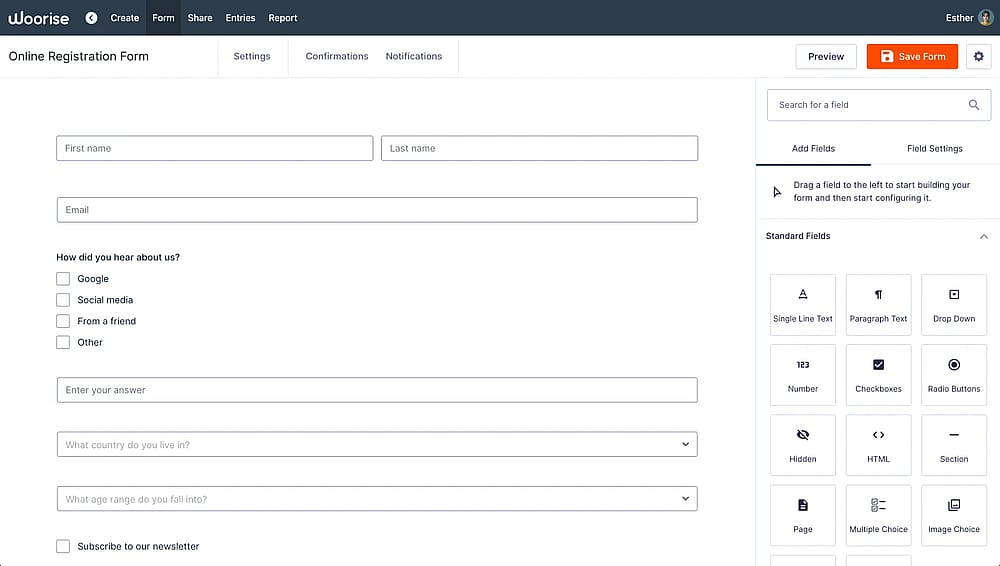Open the age range dropdown
Image resolution: width=1000 pixels, height=566 pixels.
(377, 499)
